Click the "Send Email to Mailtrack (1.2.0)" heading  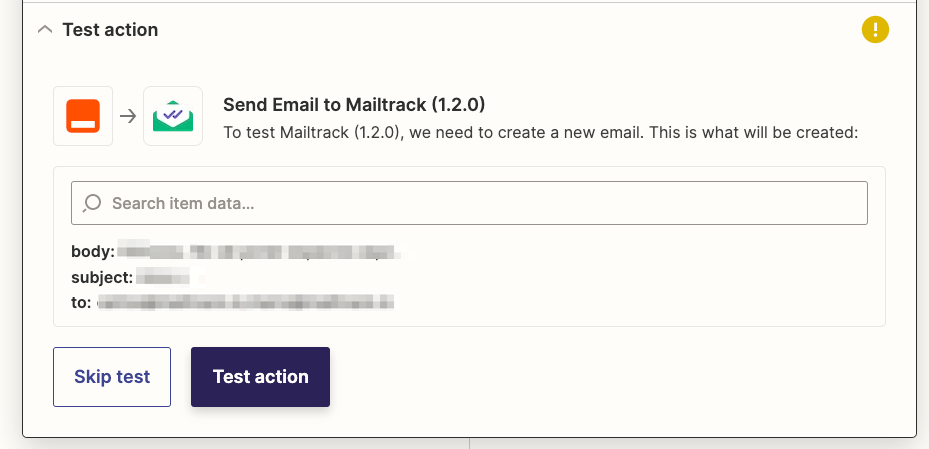click(x=354, y=105)
